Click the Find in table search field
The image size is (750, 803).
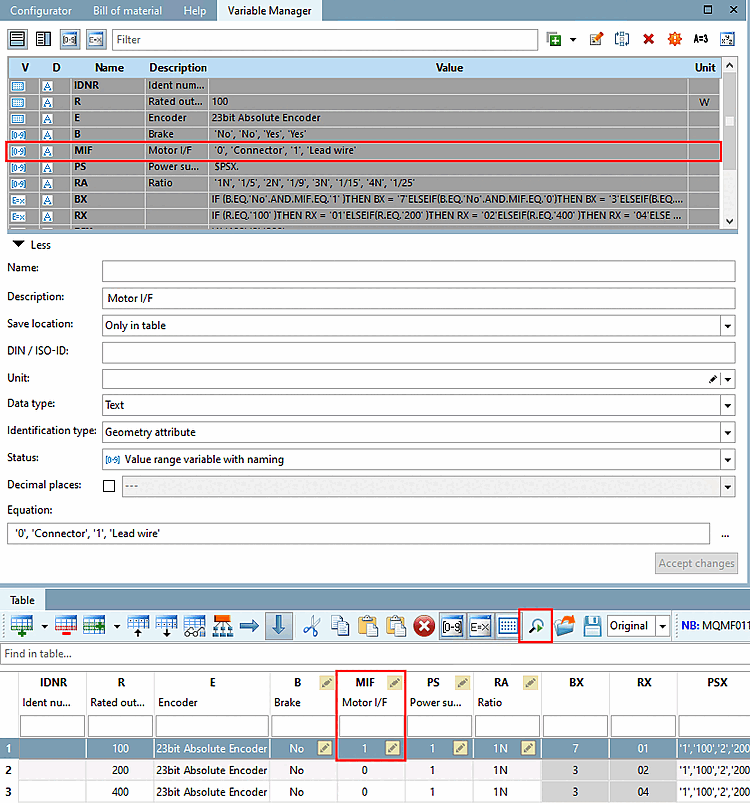click(375, 653)
